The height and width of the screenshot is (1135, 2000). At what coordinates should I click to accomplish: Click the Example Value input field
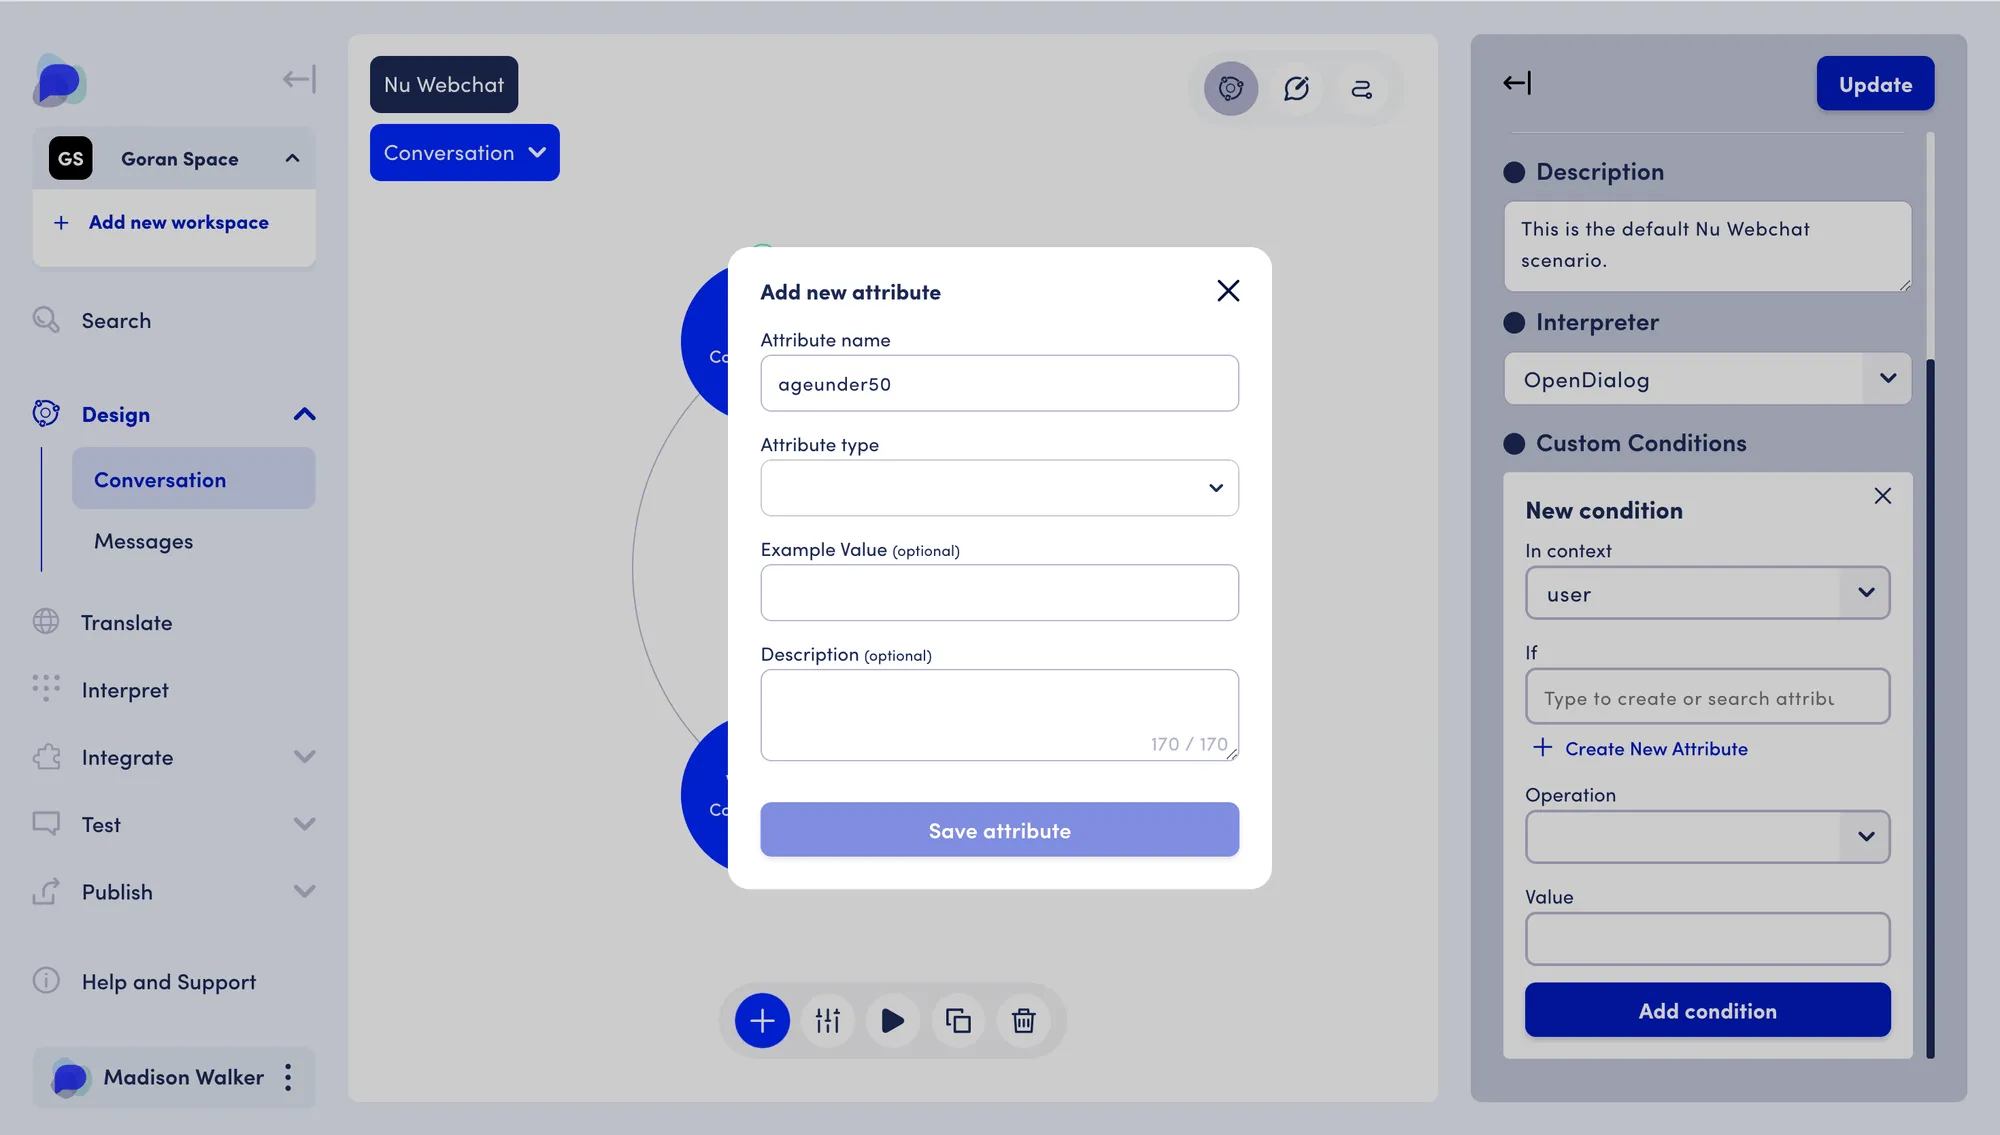1000,593
